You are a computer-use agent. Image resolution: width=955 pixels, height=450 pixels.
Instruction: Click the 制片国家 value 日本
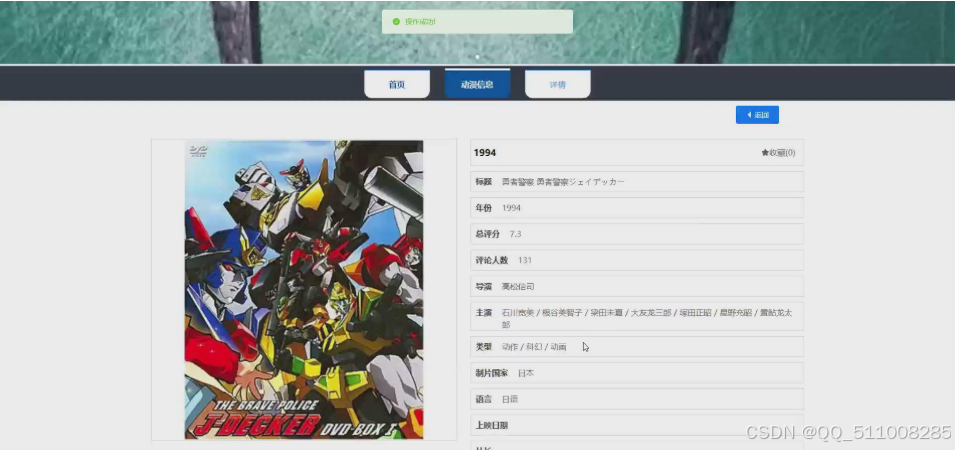526,373
